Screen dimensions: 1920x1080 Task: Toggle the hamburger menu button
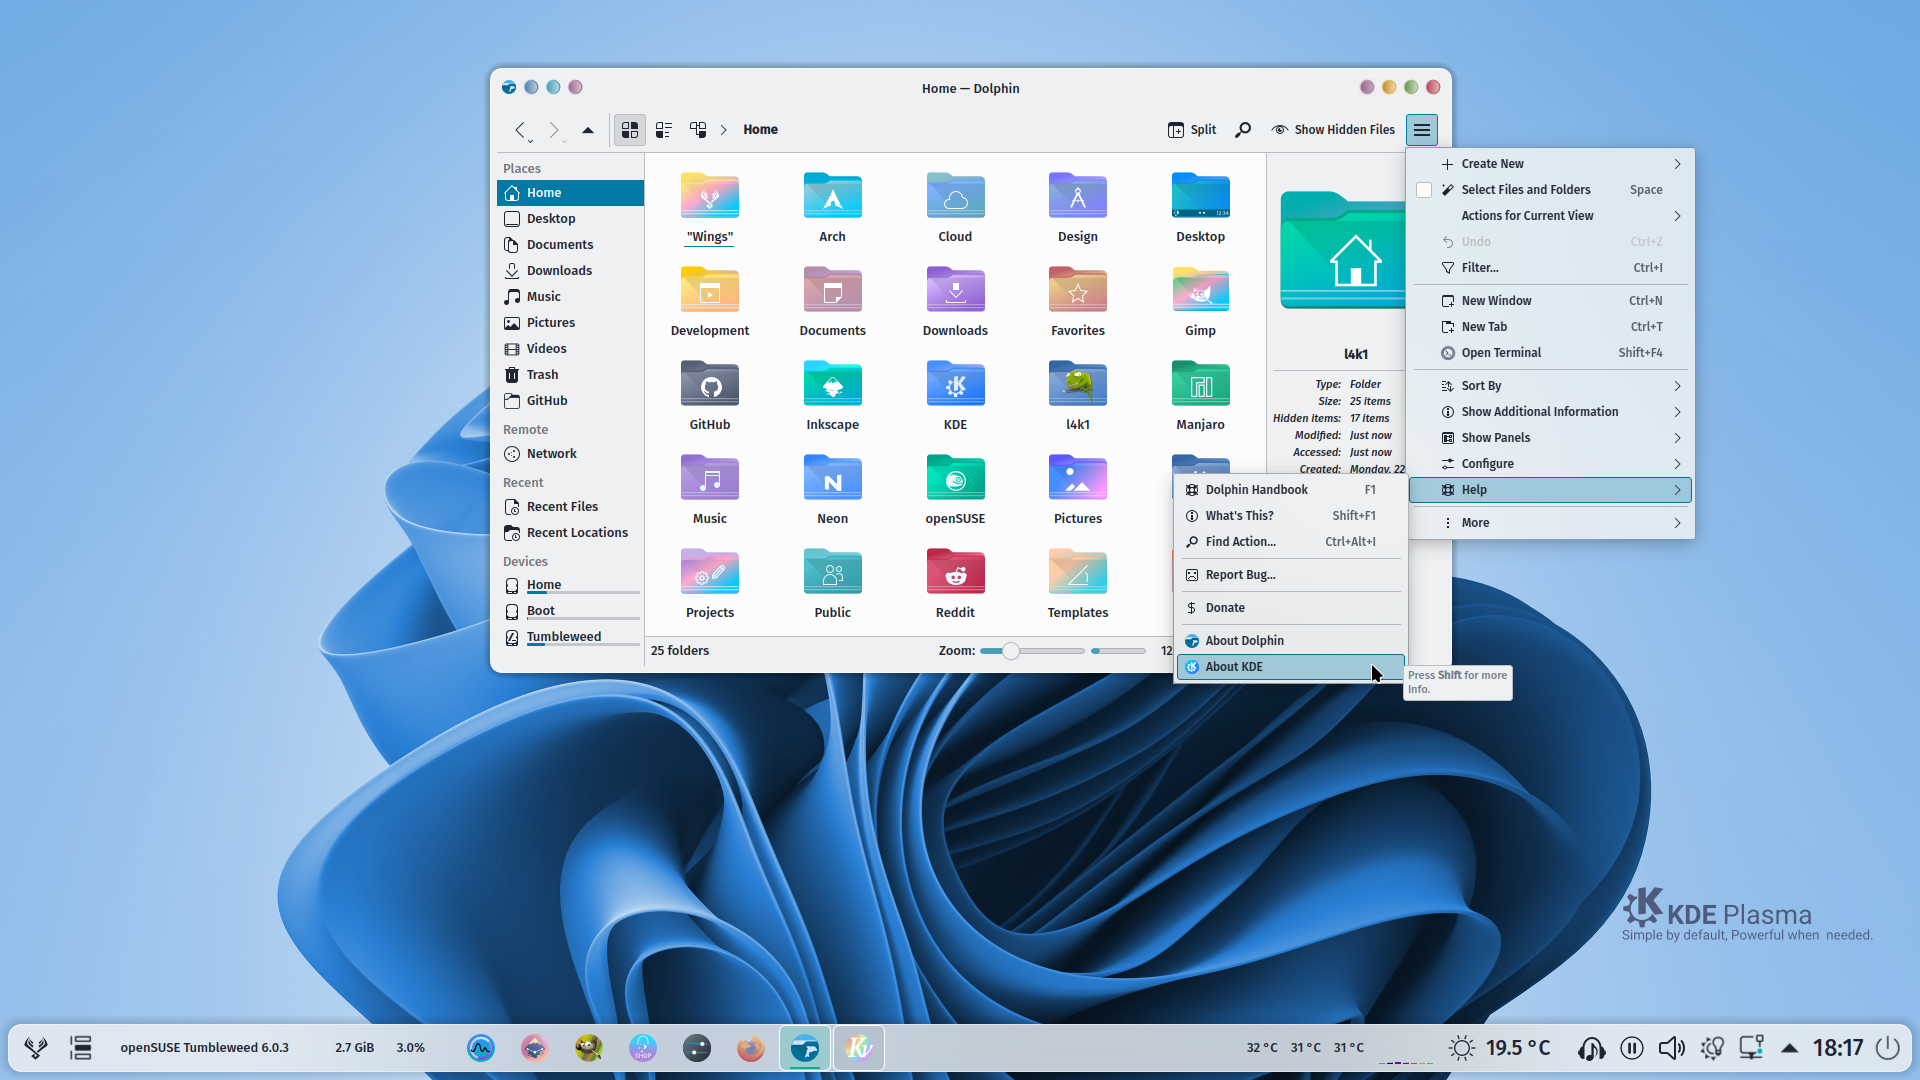click(1421, 130)
